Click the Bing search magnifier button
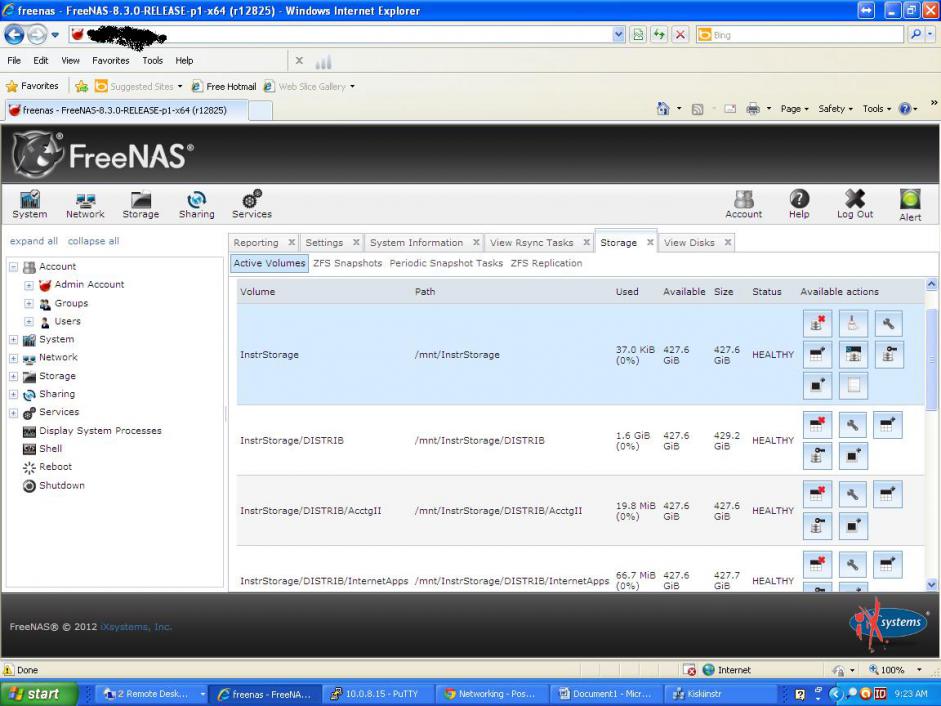 [x=915, y=35]
